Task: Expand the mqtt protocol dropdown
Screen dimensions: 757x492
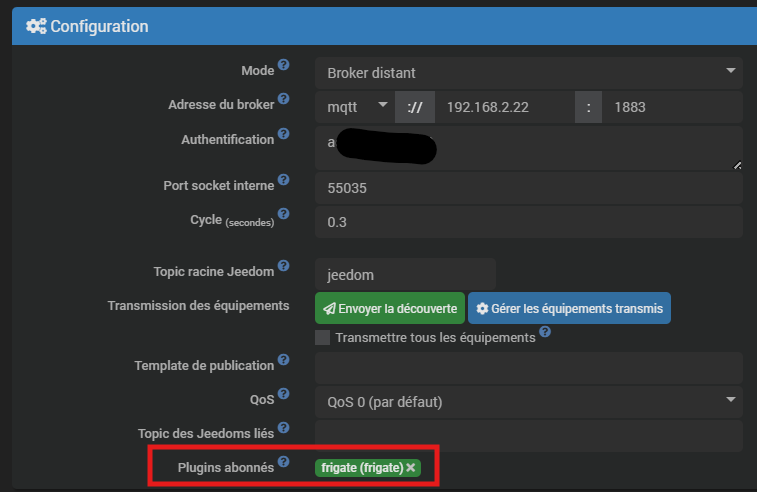Action: click(x=355, y=107)
